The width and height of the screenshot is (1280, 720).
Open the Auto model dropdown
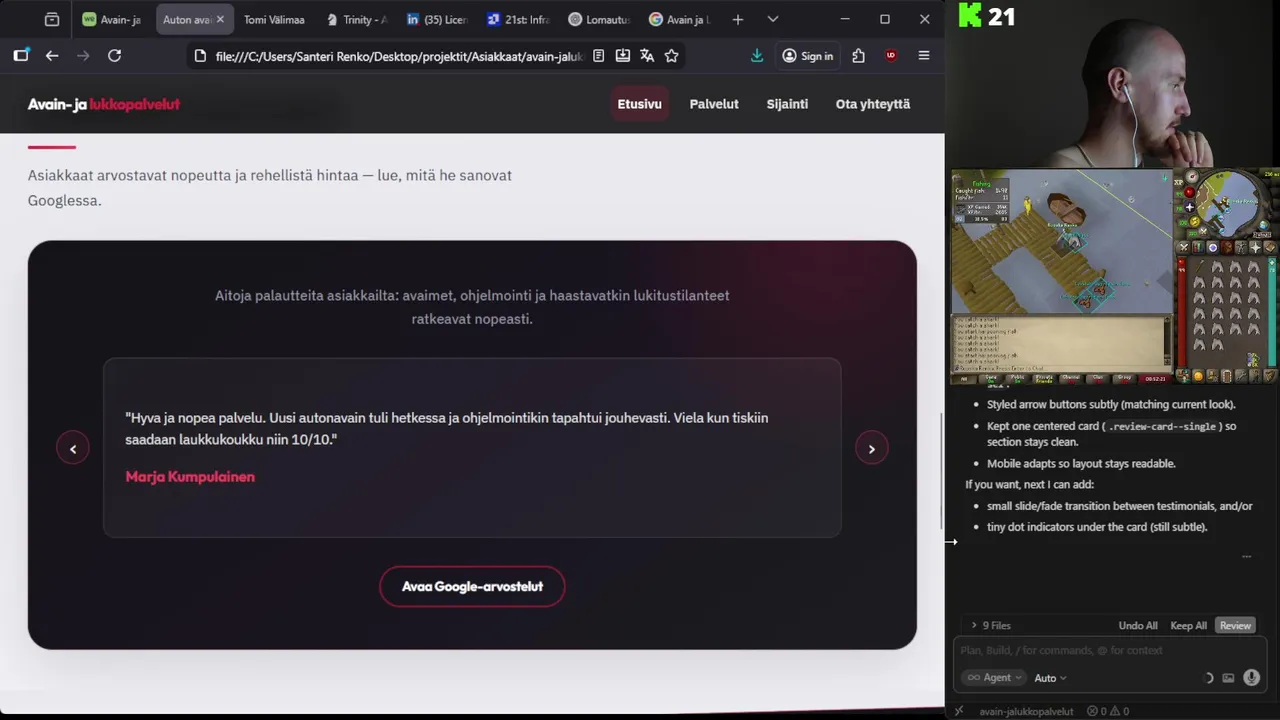(1050, 678)
